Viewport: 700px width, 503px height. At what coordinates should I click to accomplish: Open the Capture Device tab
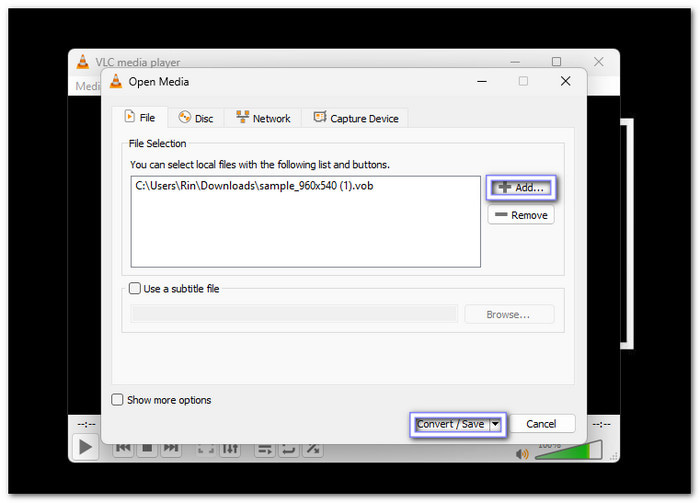pyautogui.click(x=355, y=118)
